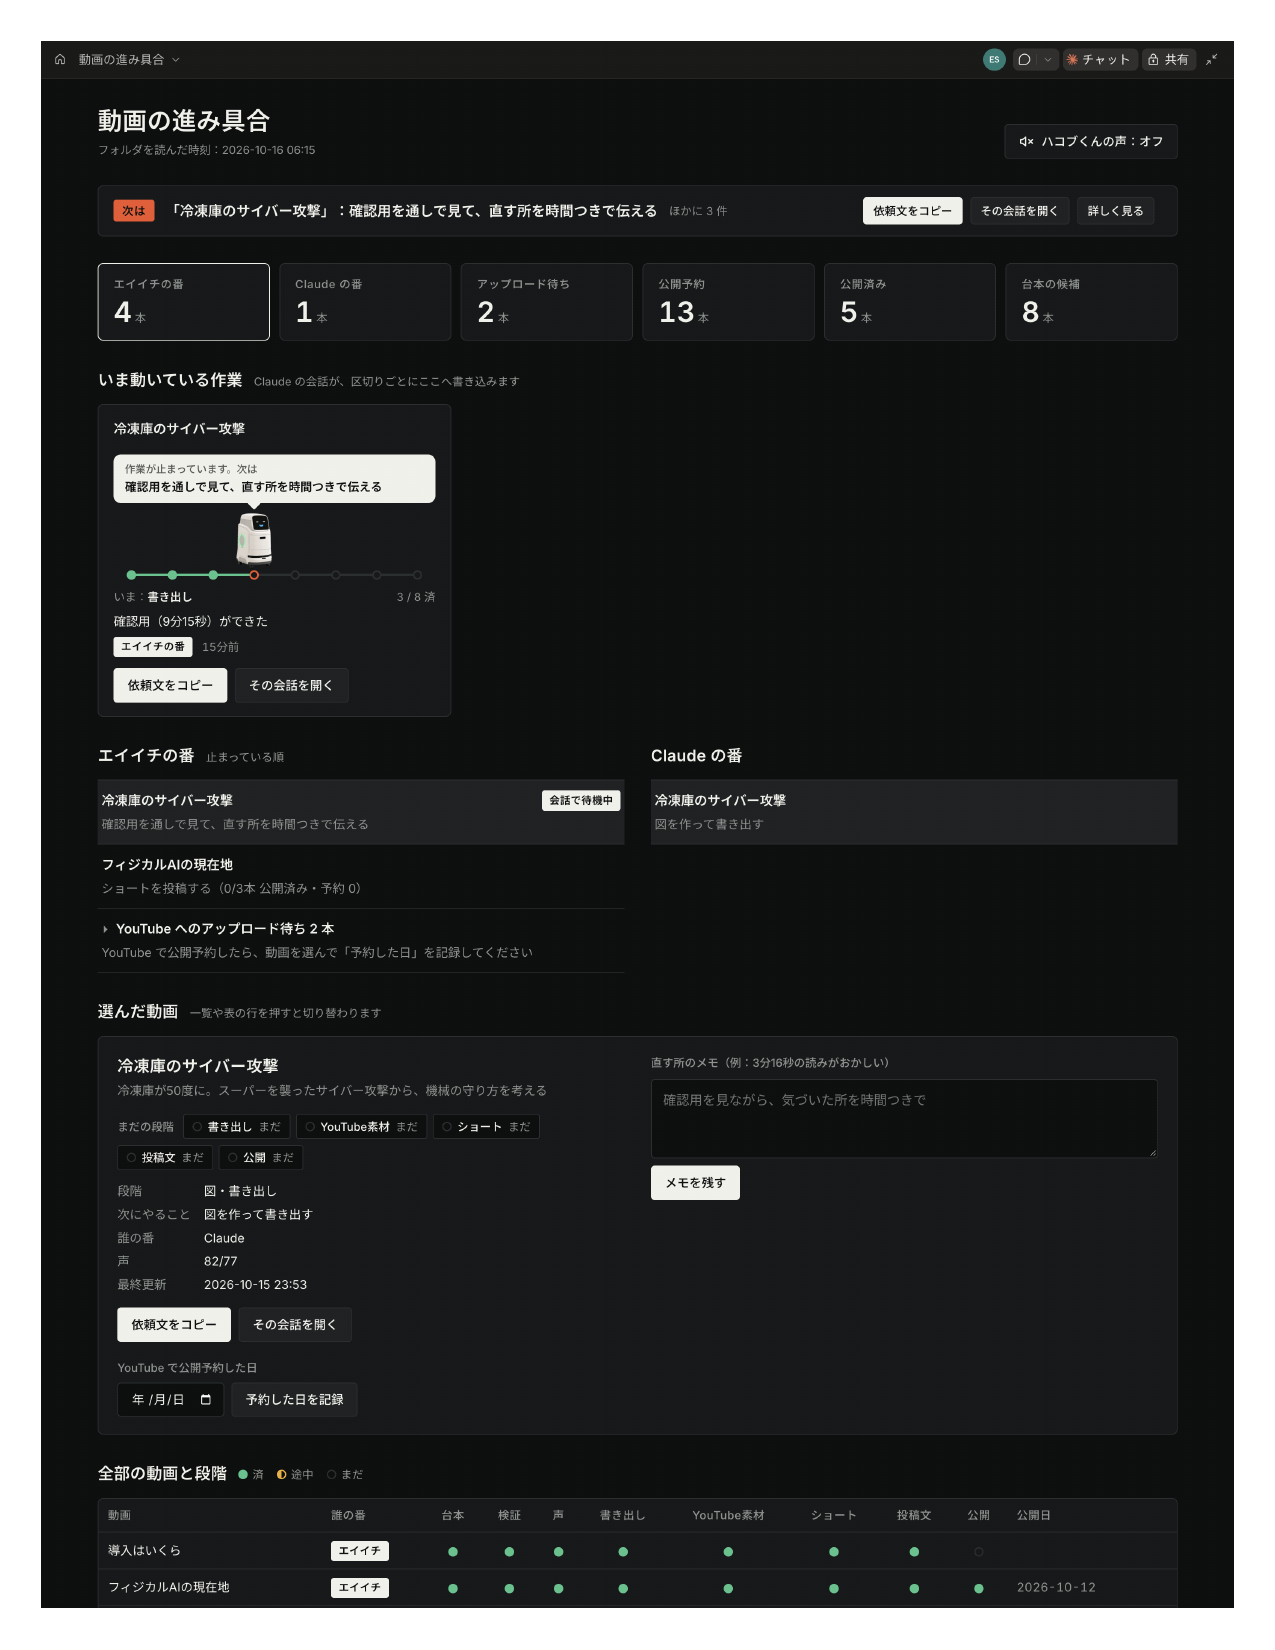Select the エイイチの番 summary card

[x=184, y=302]
